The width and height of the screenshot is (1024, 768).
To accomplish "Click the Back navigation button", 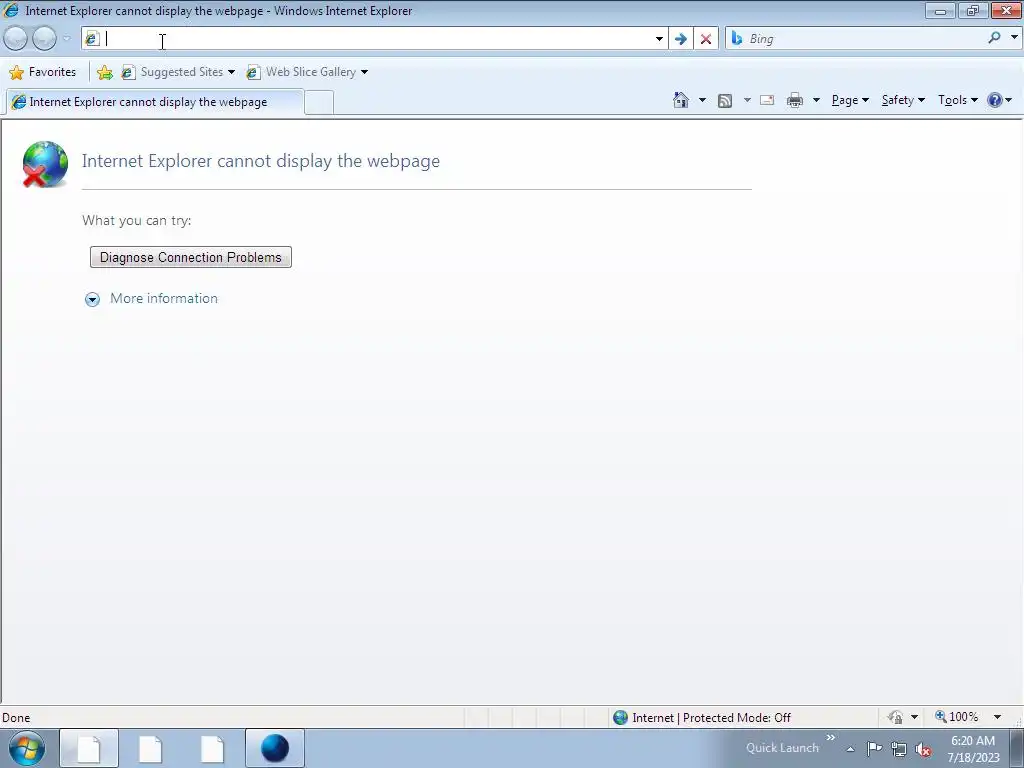I will point(16,39).
